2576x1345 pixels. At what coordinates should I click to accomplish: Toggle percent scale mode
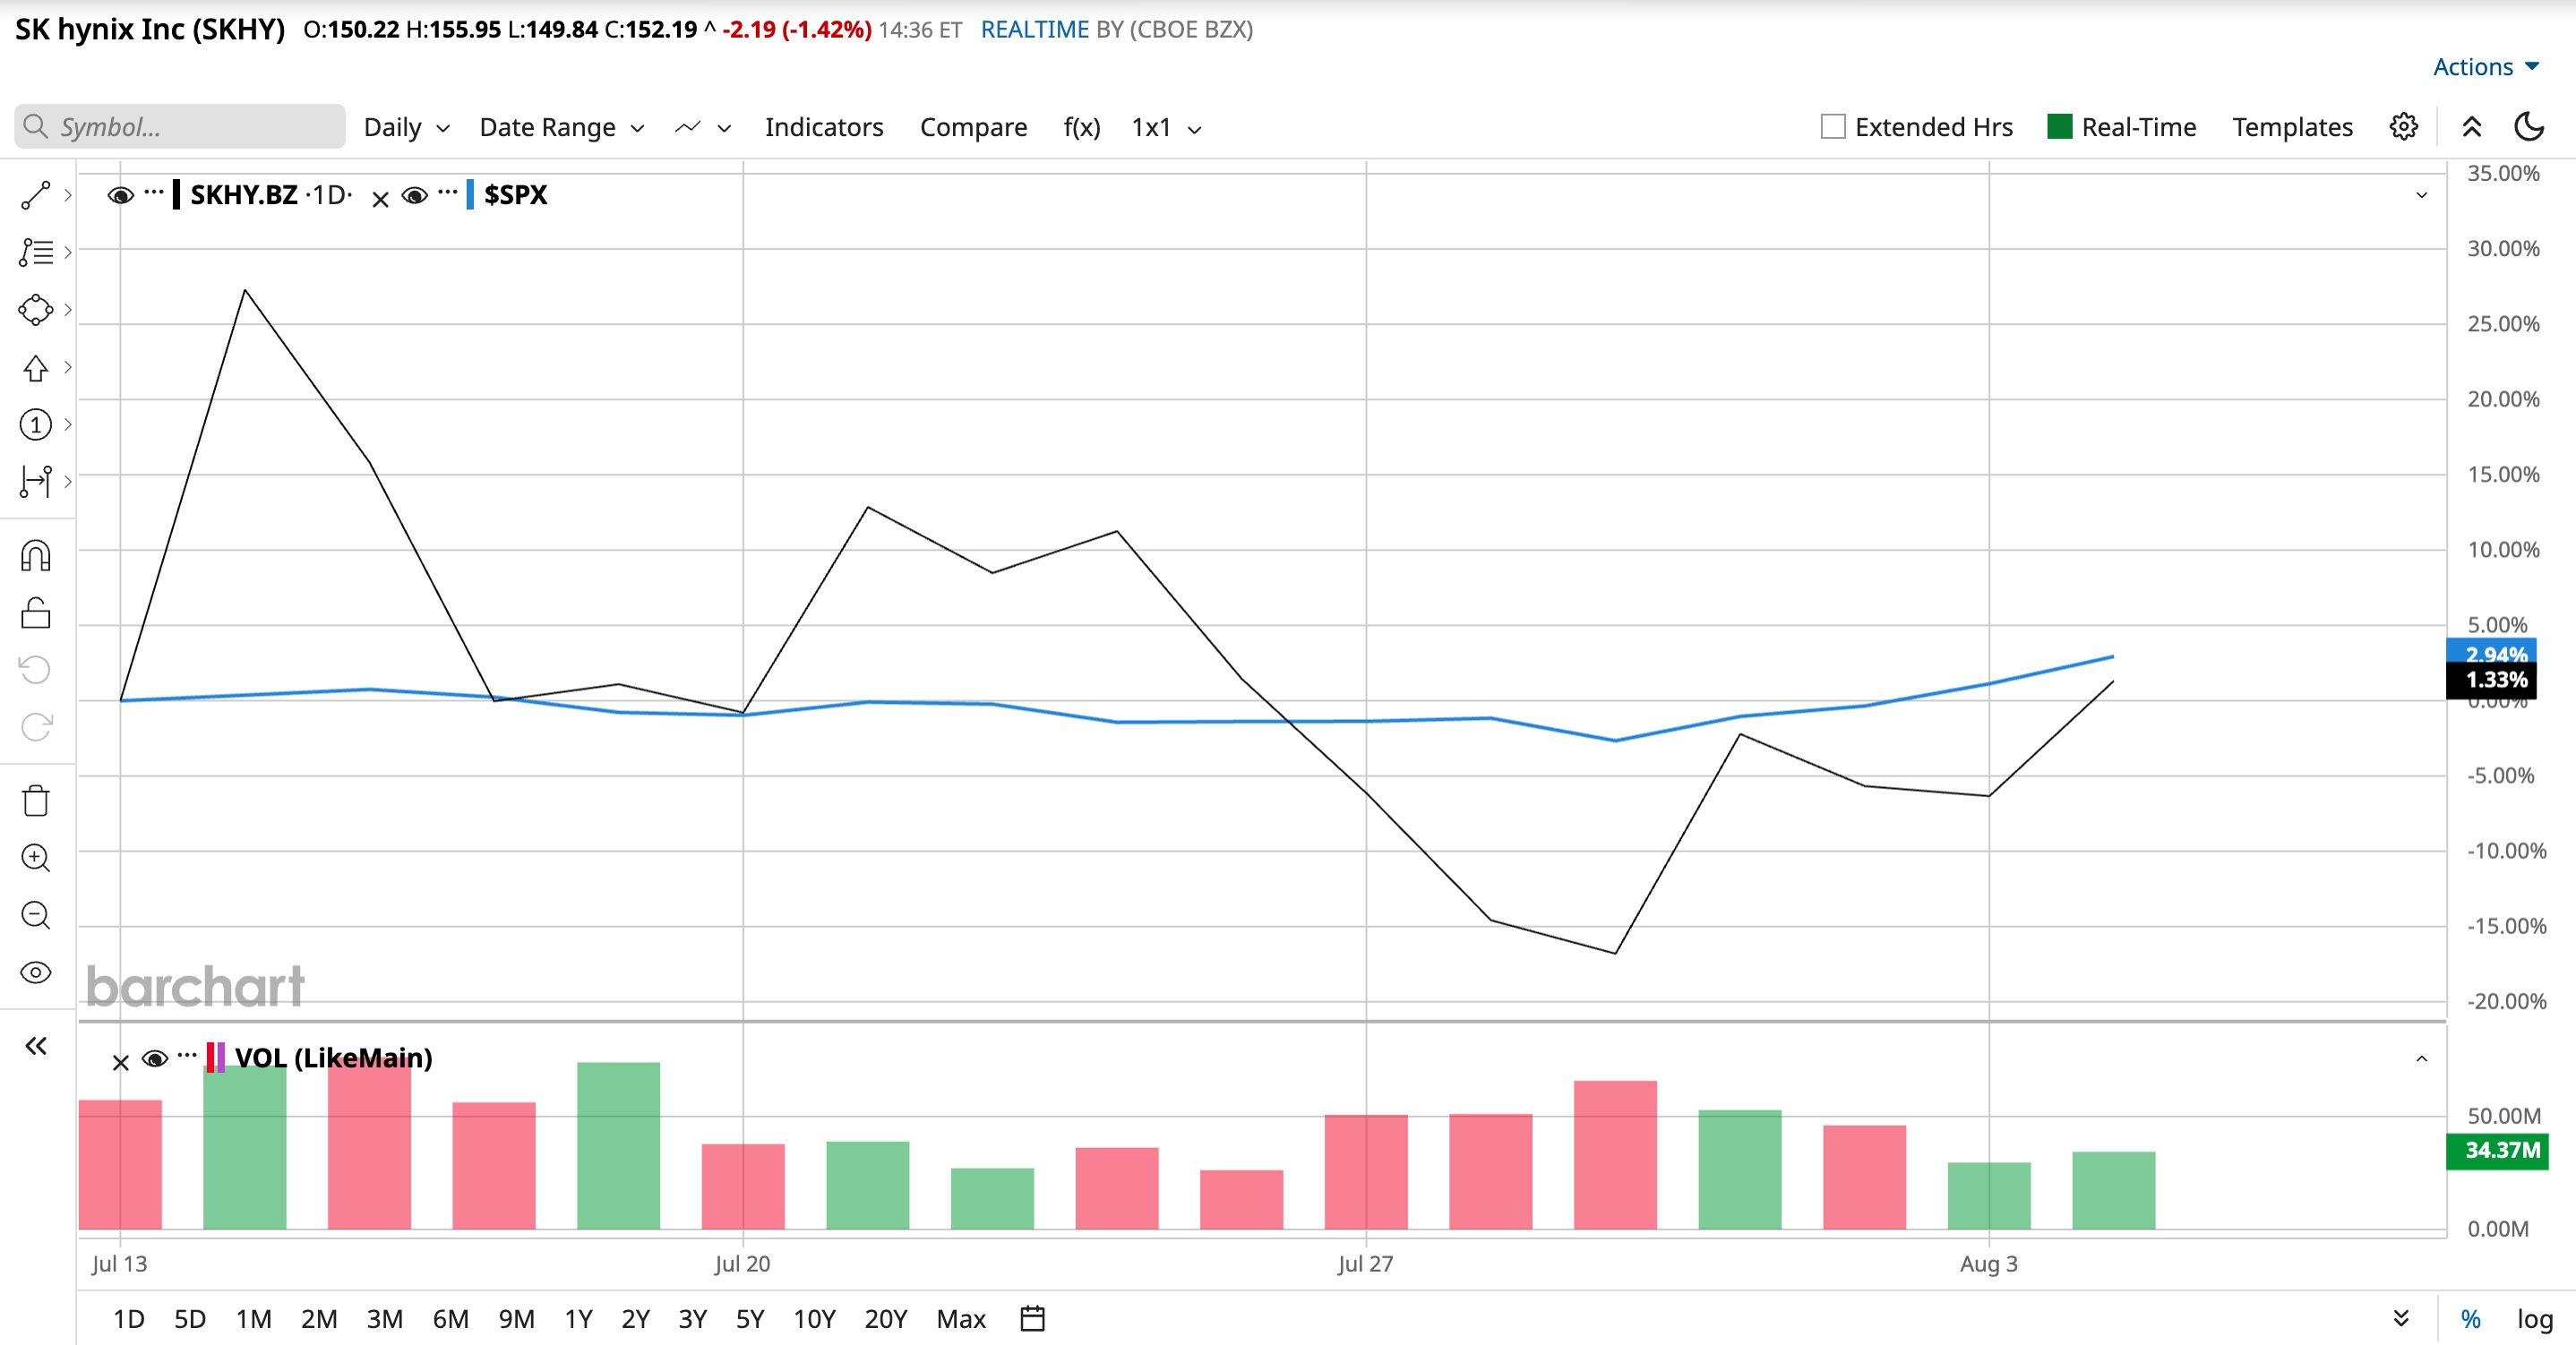point(2471,1319)
